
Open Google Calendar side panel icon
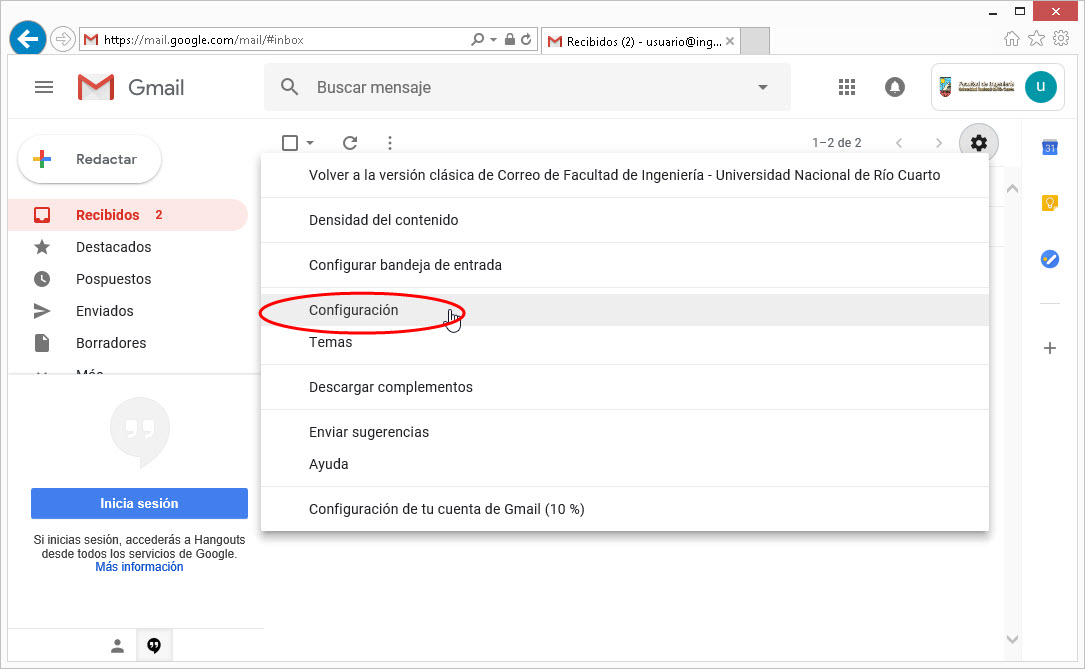click(x=1050, y=147)
